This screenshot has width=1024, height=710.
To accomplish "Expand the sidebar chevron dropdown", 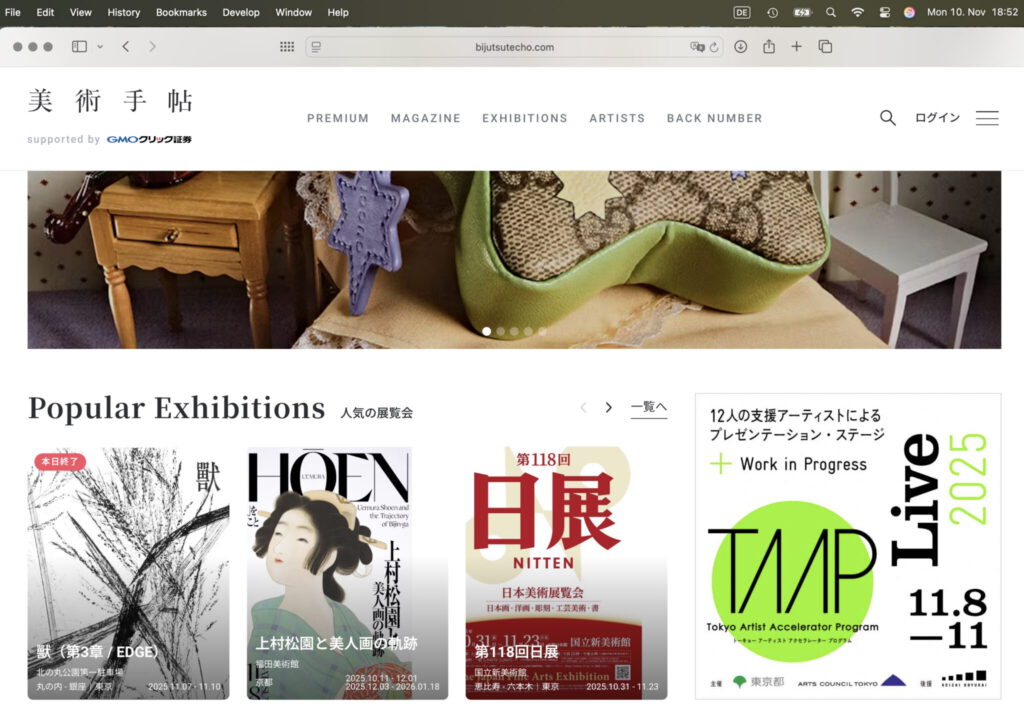I will point(98,46).
